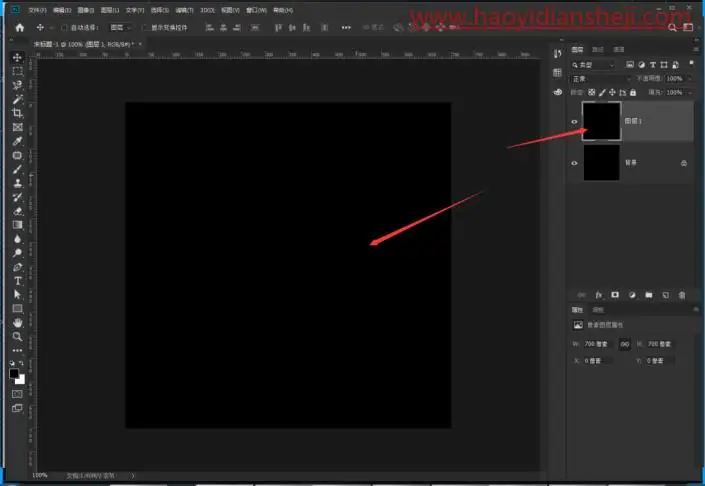The image size is (705, 486).
Task: Open layer filter type dropdown
Action: click(x=593, y=65)
